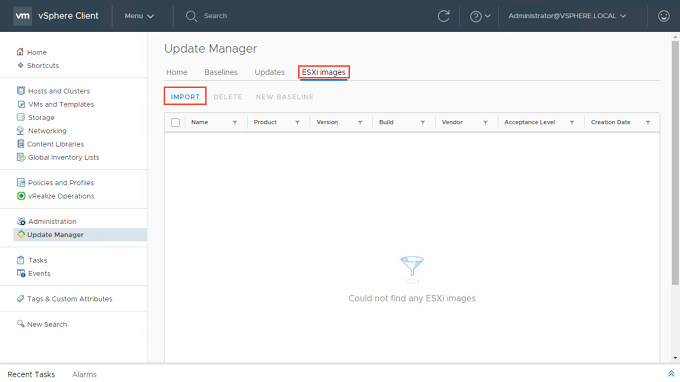Click the Content Libraries icon

(x=20, y=144)
